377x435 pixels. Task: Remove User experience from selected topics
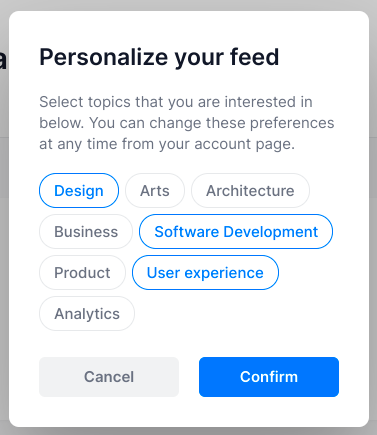[205, 273]
